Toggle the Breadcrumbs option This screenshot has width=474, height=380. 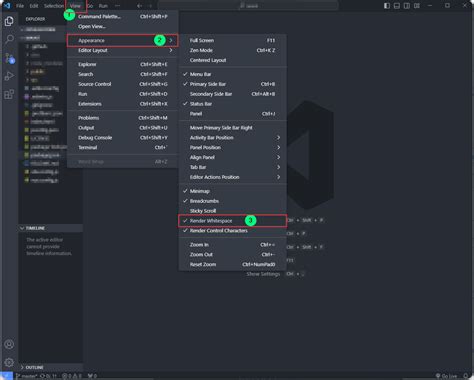click(x=232, y=201)
